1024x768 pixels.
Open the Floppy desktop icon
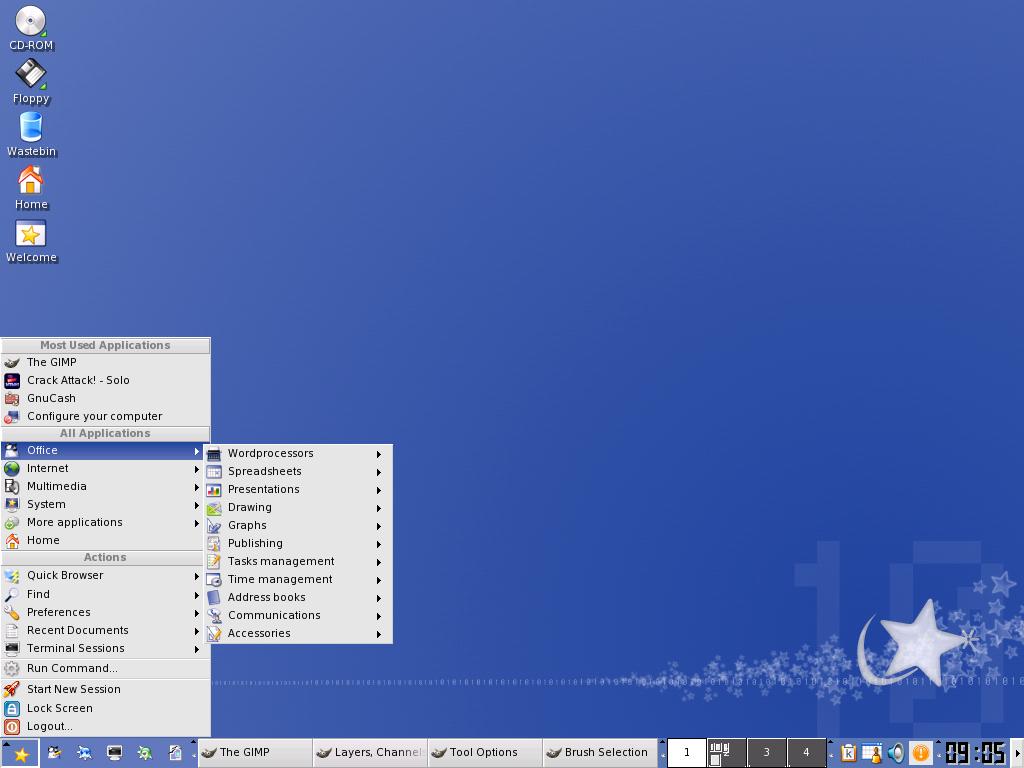pyautogui.click(x=31, y=76)
